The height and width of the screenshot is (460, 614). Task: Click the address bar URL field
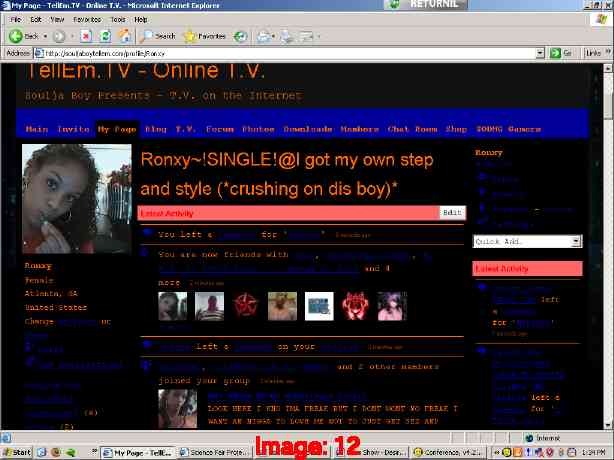click(x=289, y=53)
